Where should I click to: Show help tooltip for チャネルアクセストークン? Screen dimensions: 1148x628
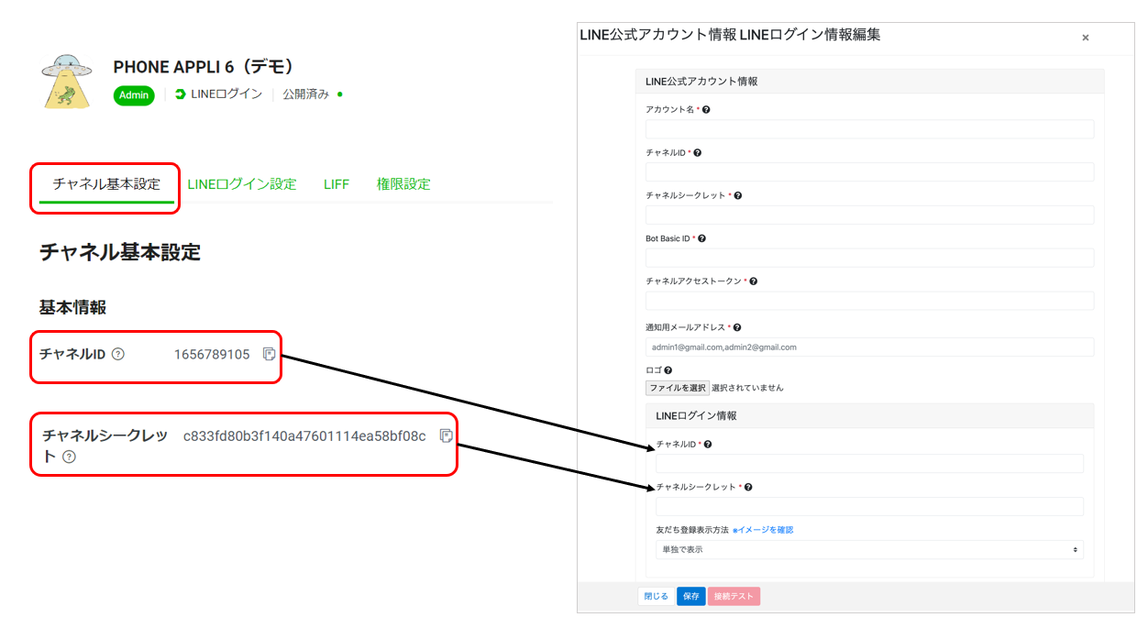[x=753, y=281]
